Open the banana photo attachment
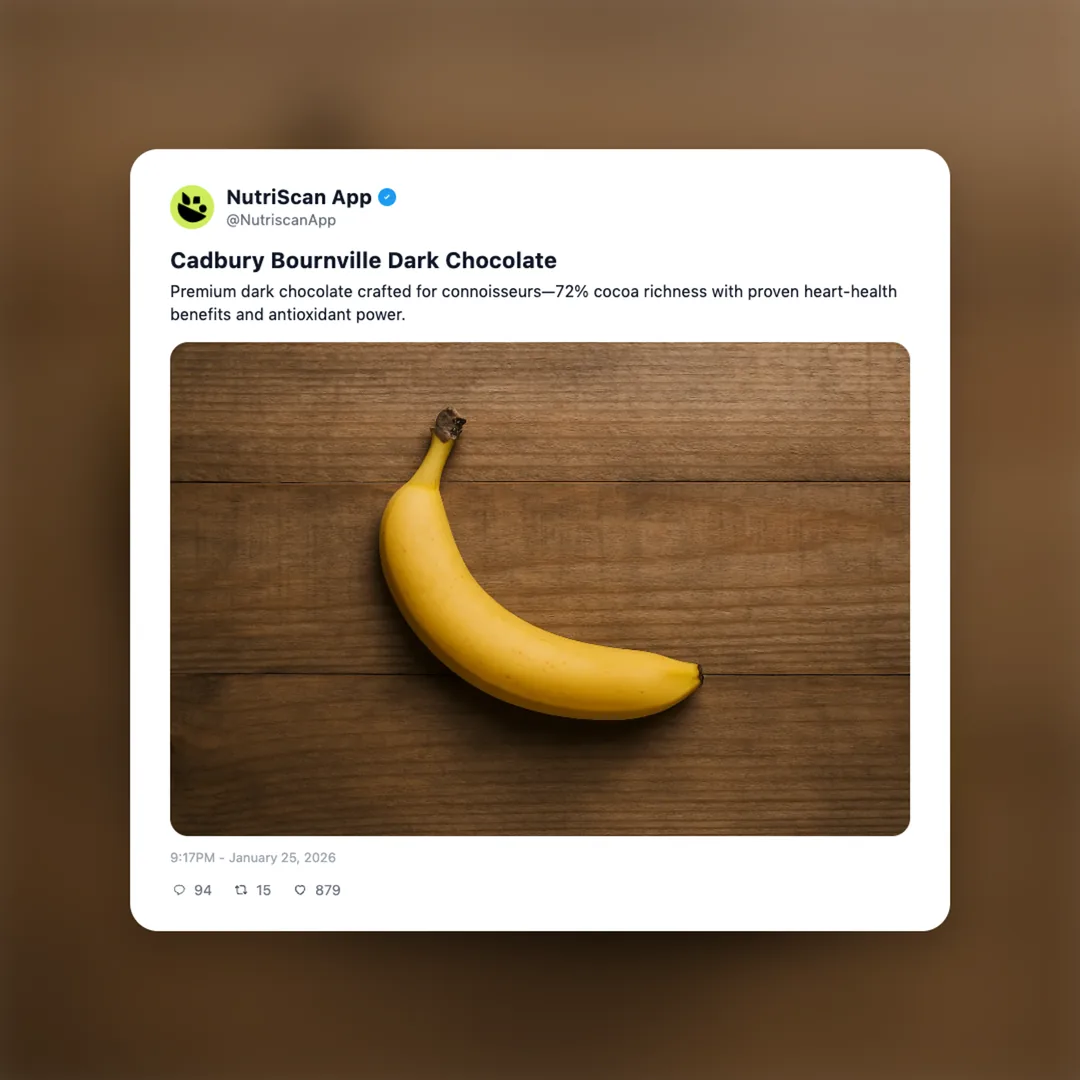 coord(540,589)
